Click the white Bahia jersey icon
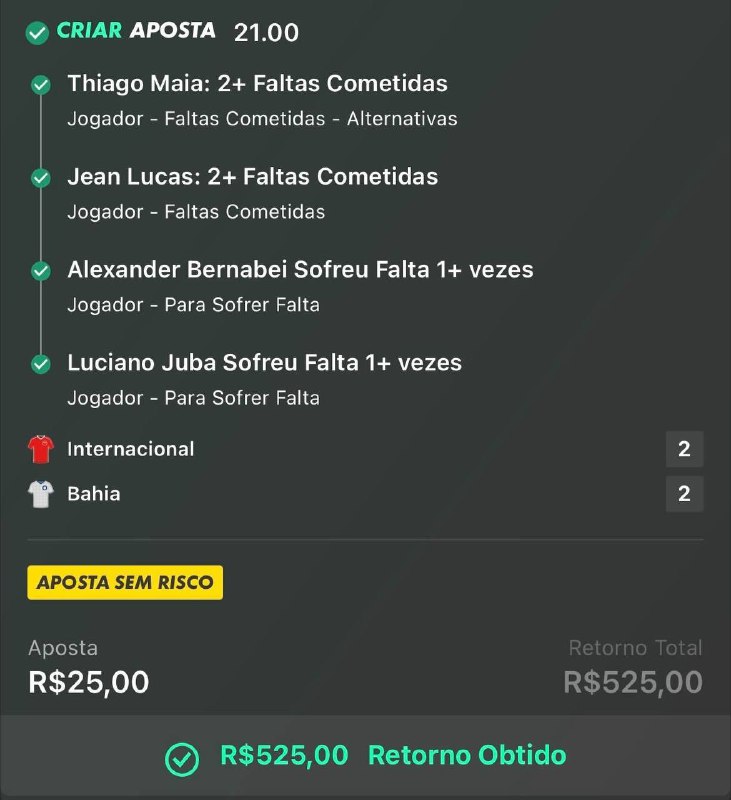This screenshot has width=731, height=800. click(40, 494)
